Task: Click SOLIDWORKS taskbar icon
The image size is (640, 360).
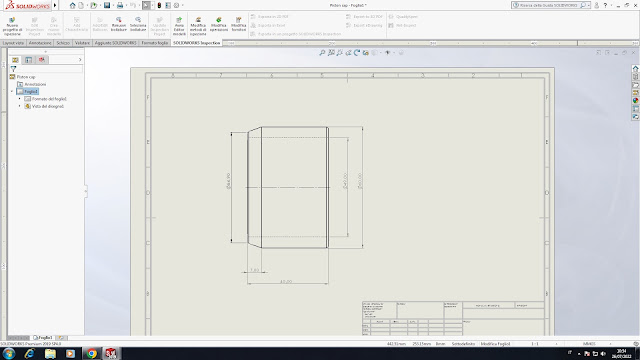Action: click(x=111, y=353)
